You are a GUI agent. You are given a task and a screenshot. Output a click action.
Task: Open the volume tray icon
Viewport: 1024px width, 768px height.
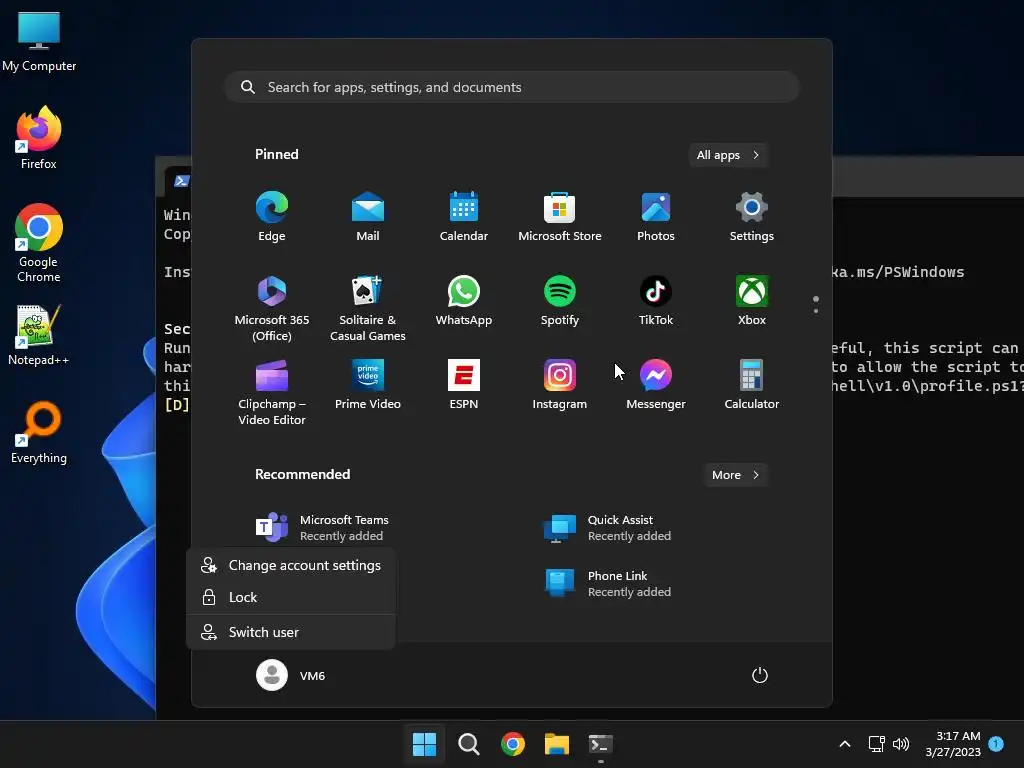[x=901, y=744]
